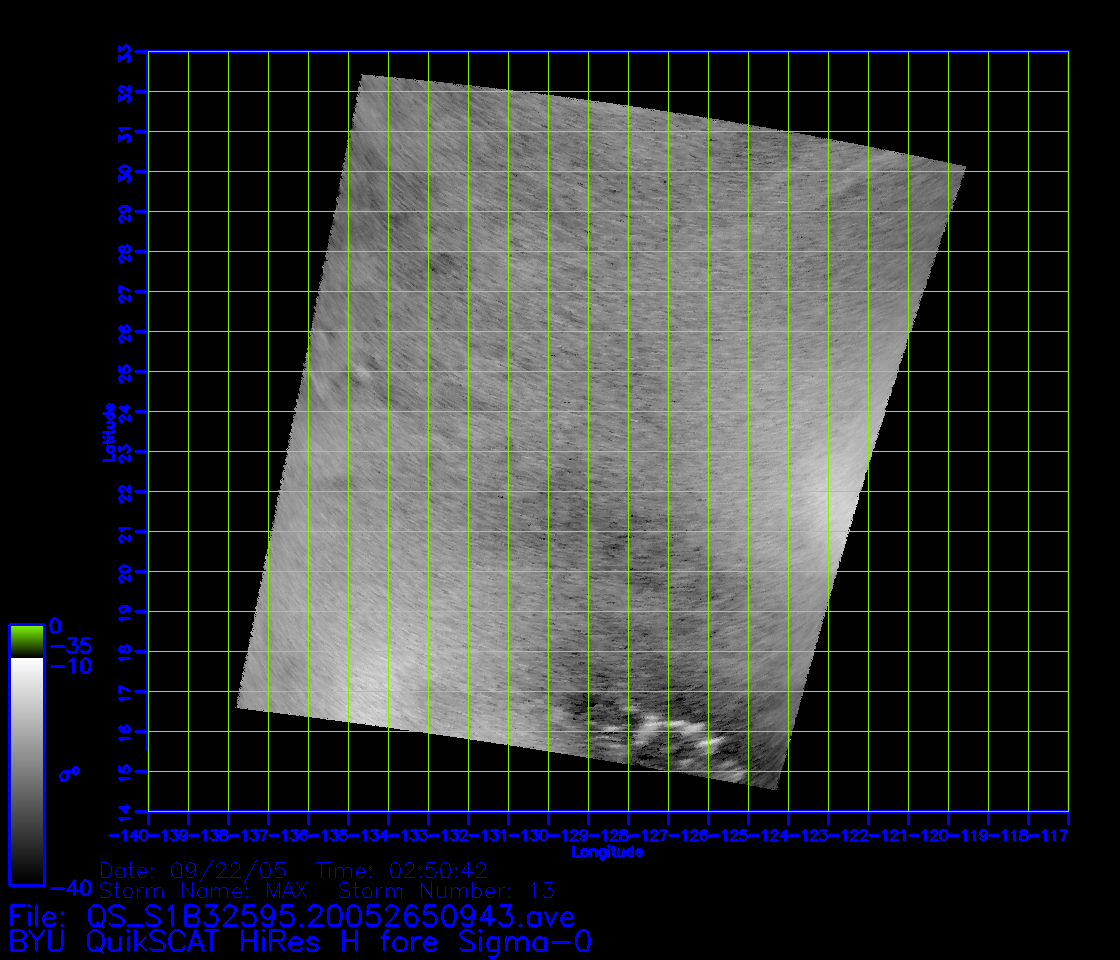Screen dimensions: 1120x960
Task: Click the bright storm patch in the lower swath
Action: click(665, 731)
